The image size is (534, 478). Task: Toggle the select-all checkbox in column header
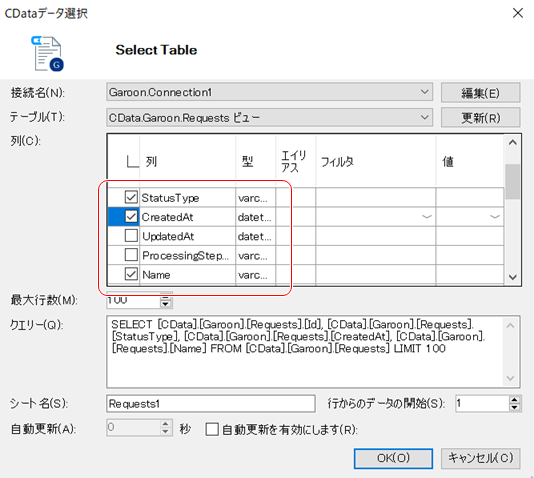coord(132,161)
